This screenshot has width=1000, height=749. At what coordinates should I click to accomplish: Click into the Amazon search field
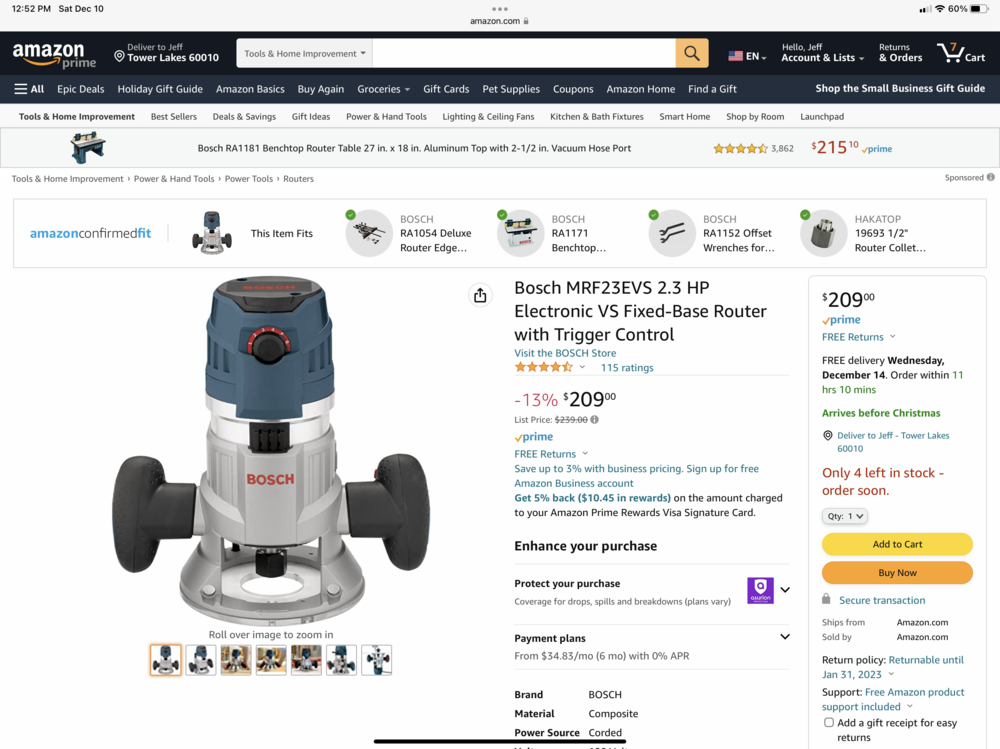[524, 53]
